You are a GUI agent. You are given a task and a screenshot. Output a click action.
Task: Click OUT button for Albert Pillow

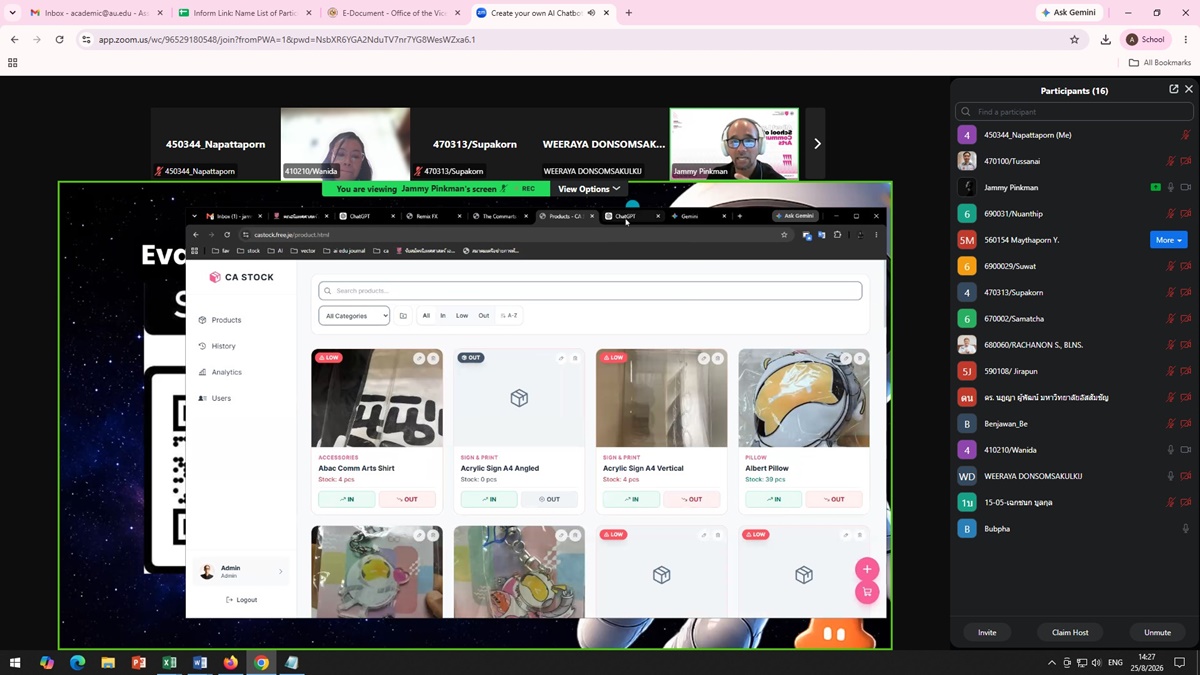833,499
